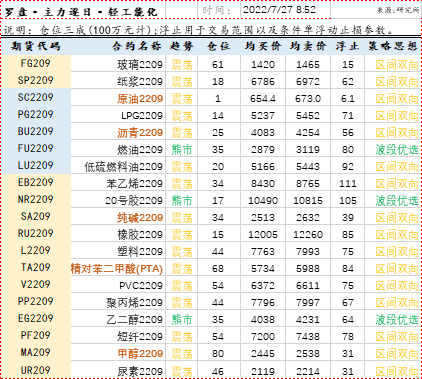
Task: Select the 期货代码 column header
Action: pos(36,46)
